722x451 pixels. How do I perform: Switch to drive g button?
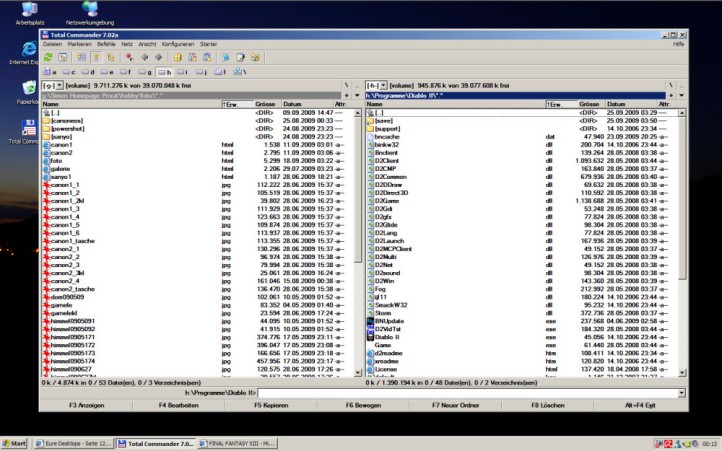pos(146,72)
